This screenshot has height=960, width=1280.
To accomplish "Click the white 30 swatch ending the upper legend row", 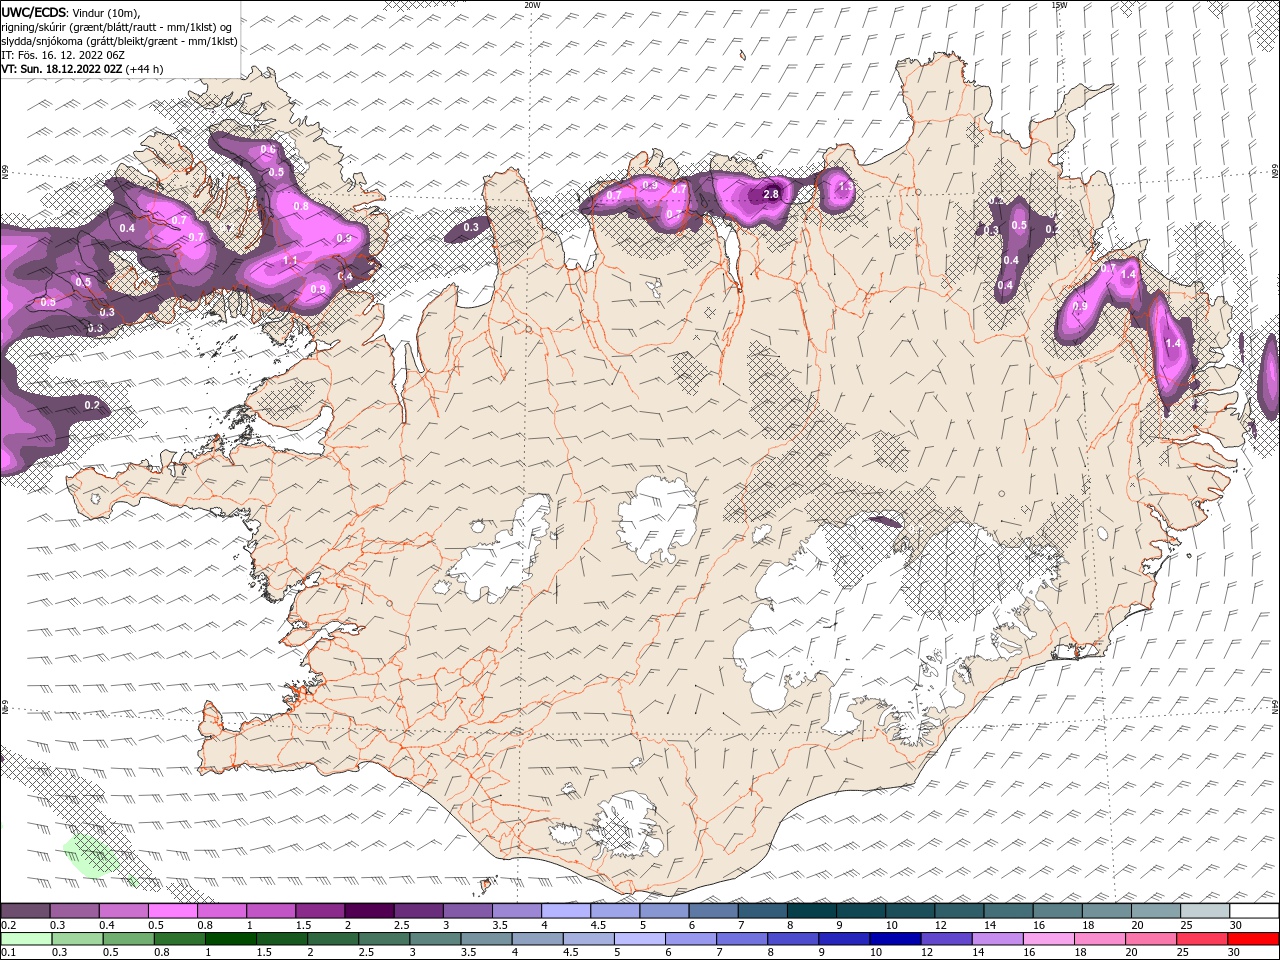I will (x=1255, y=911).
